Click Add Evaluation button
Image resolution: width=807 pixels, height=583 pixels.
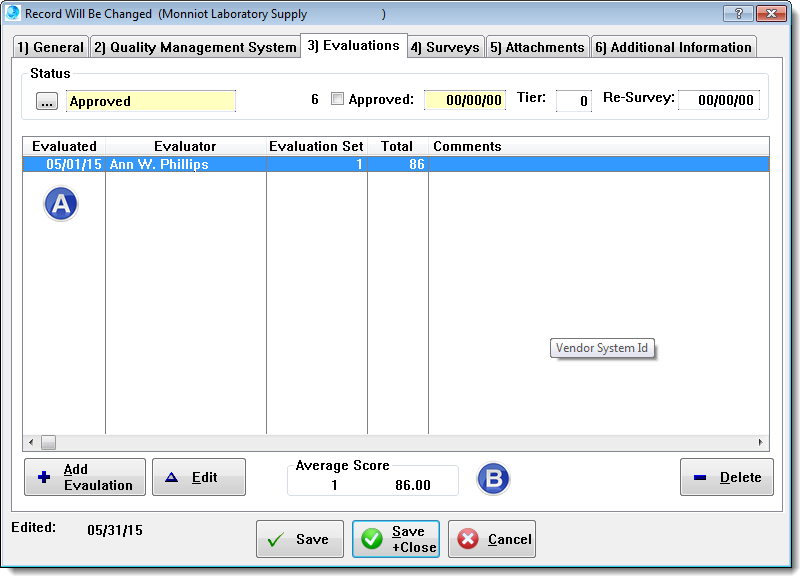pyautogui.click(x=85, y=477)
